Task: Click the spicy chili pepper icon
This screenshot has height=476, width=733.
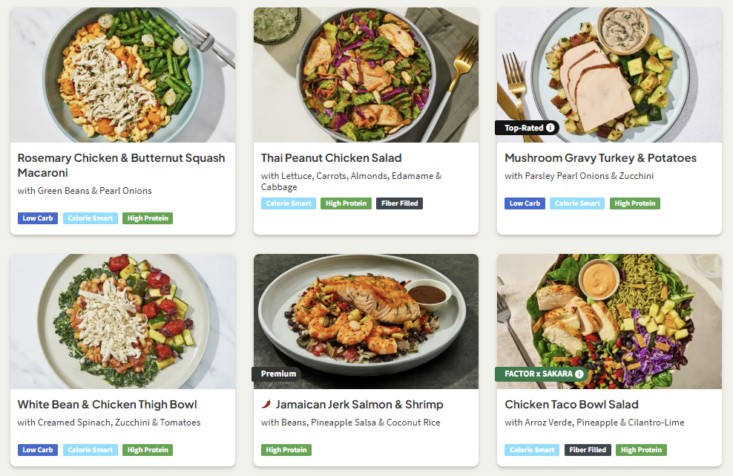Action: tap(266, 405)
